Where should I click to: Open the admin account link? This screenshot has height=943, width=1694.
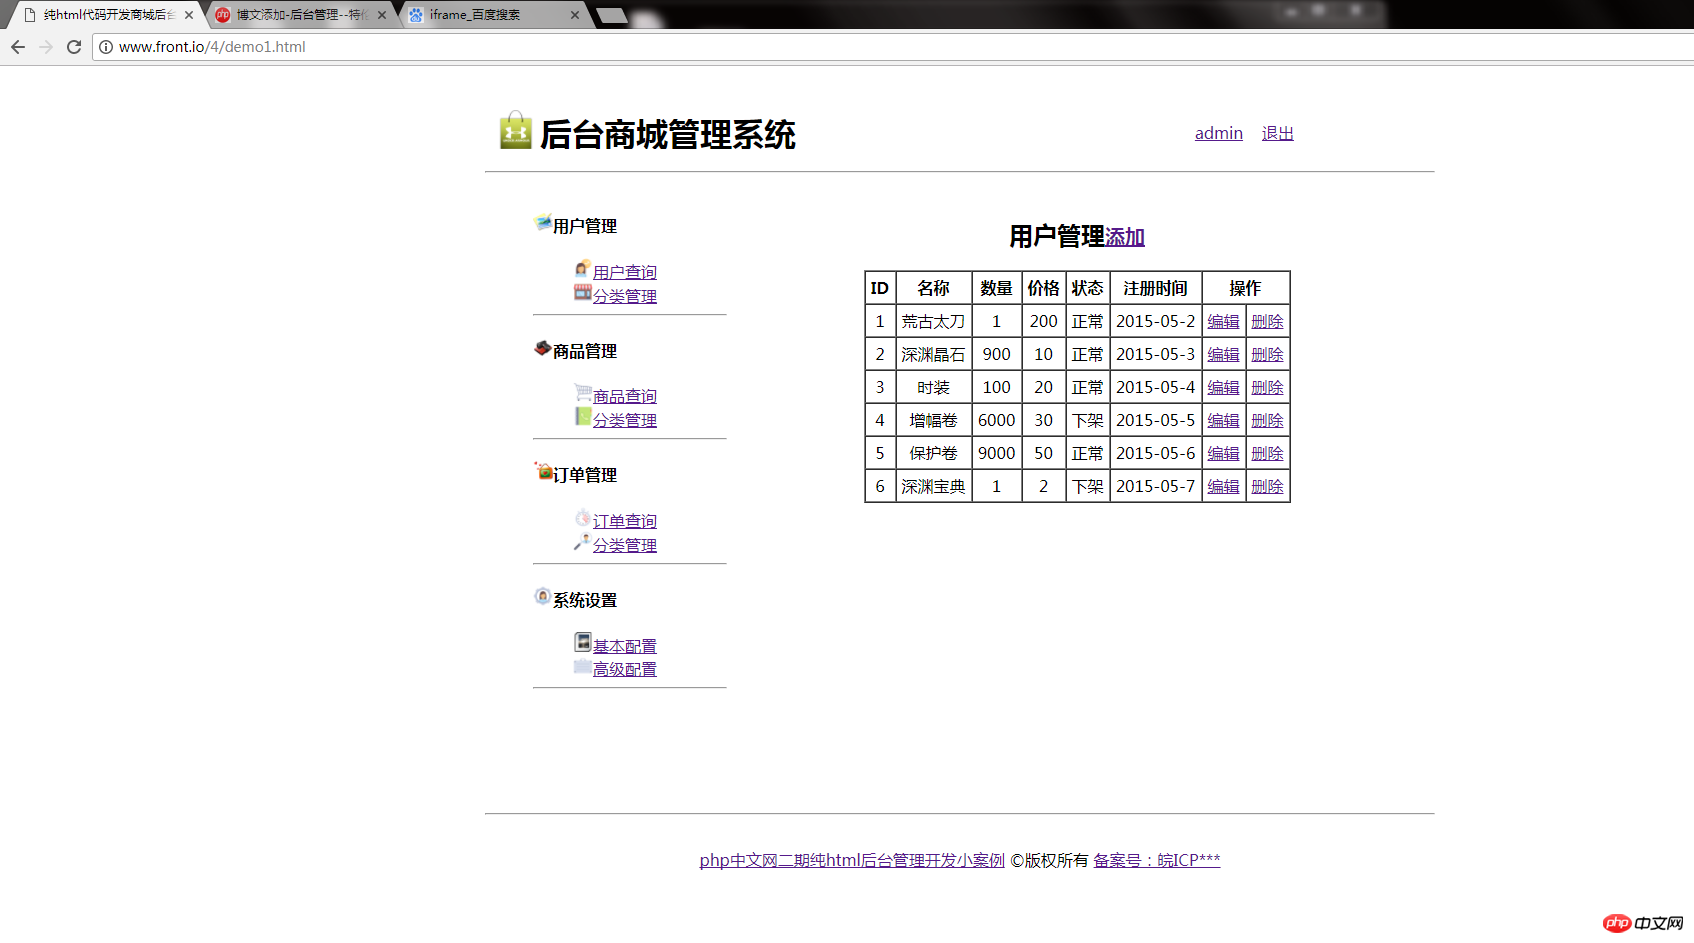click(1219, 133)
